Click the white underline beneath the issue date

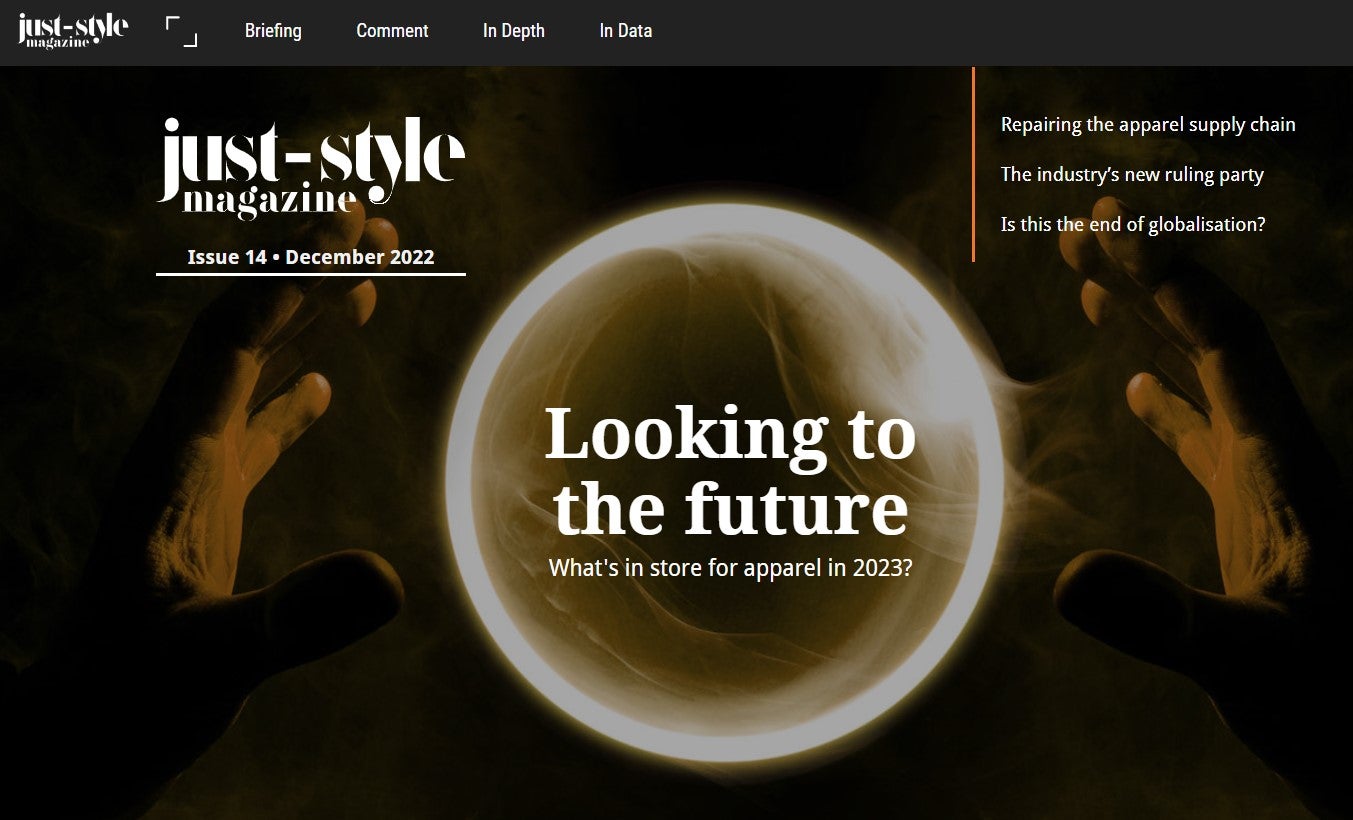click(x=311, y=273)
